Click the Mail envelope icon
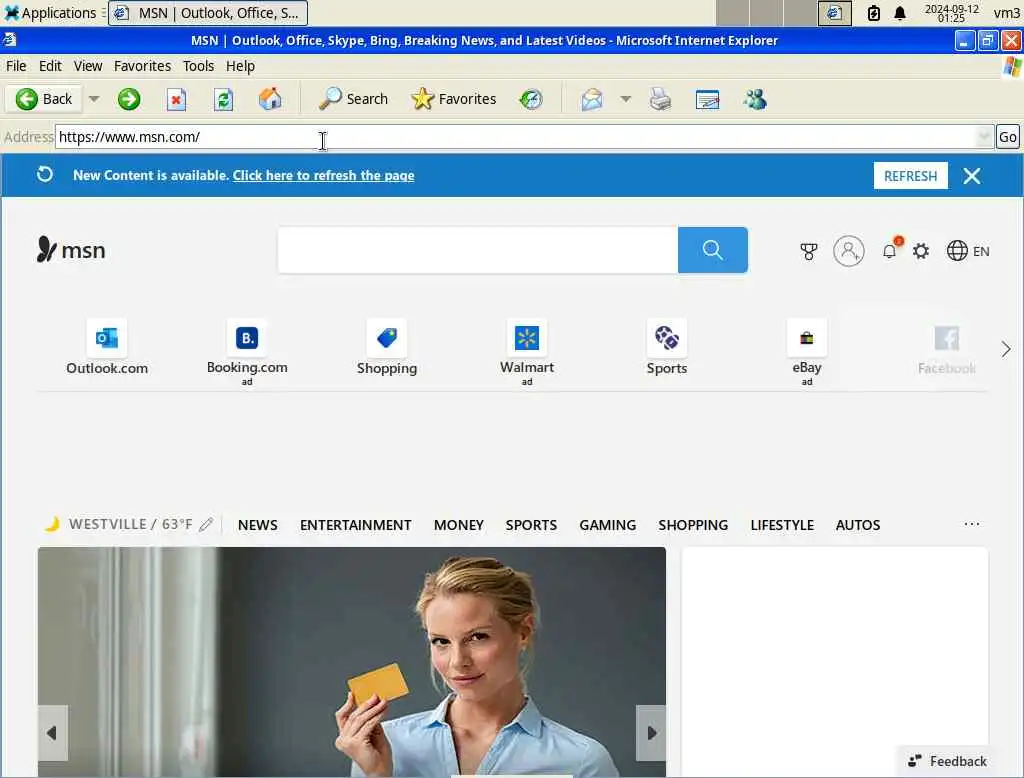This screenshot has width=1024, height=778. pyautogui.click(x=592, y=99)
